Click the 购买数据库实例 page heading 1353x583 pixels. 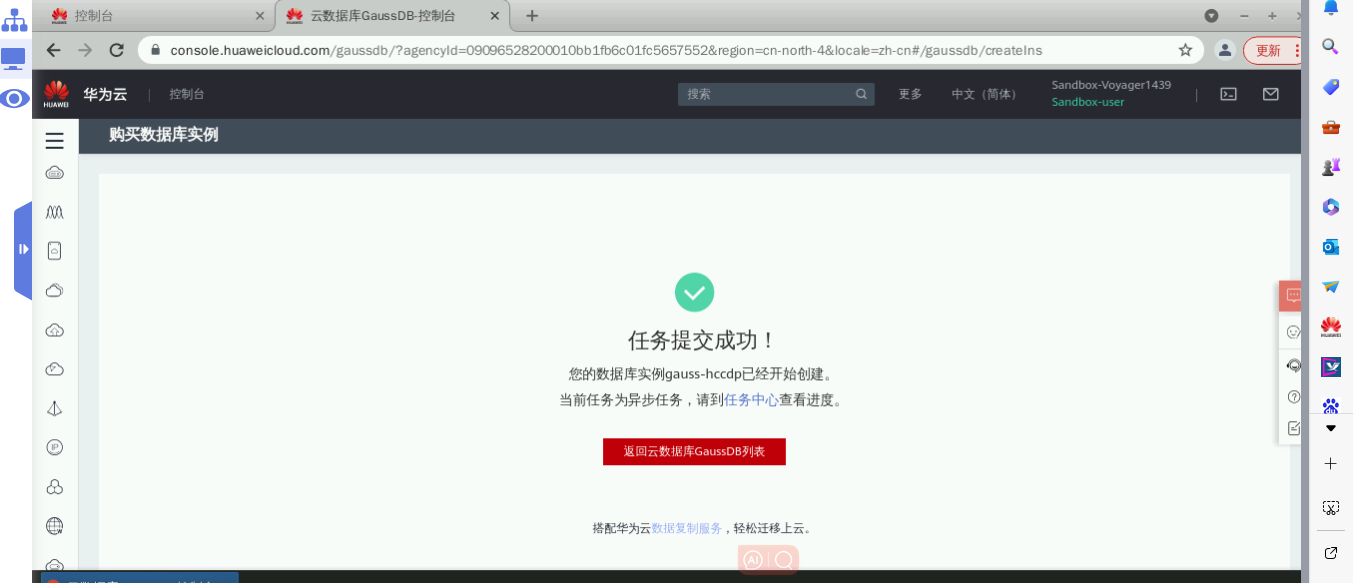click(163, 135)
